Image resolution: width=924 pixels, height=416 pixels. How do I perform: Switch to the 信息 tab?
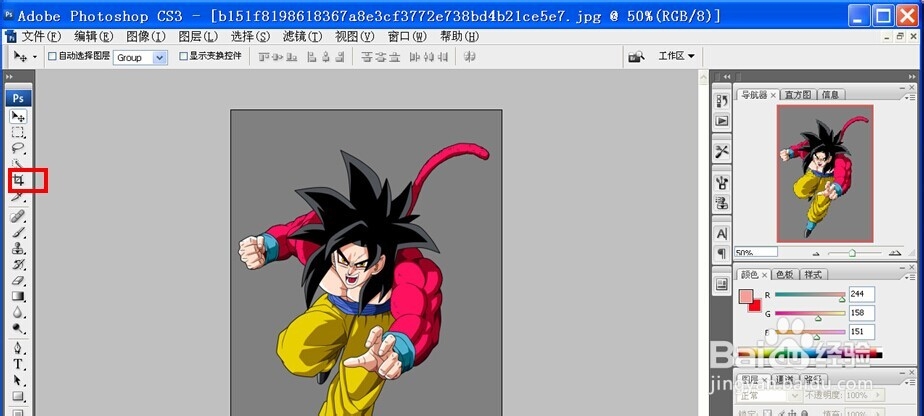pyautogui.click(x=830, y=94)
